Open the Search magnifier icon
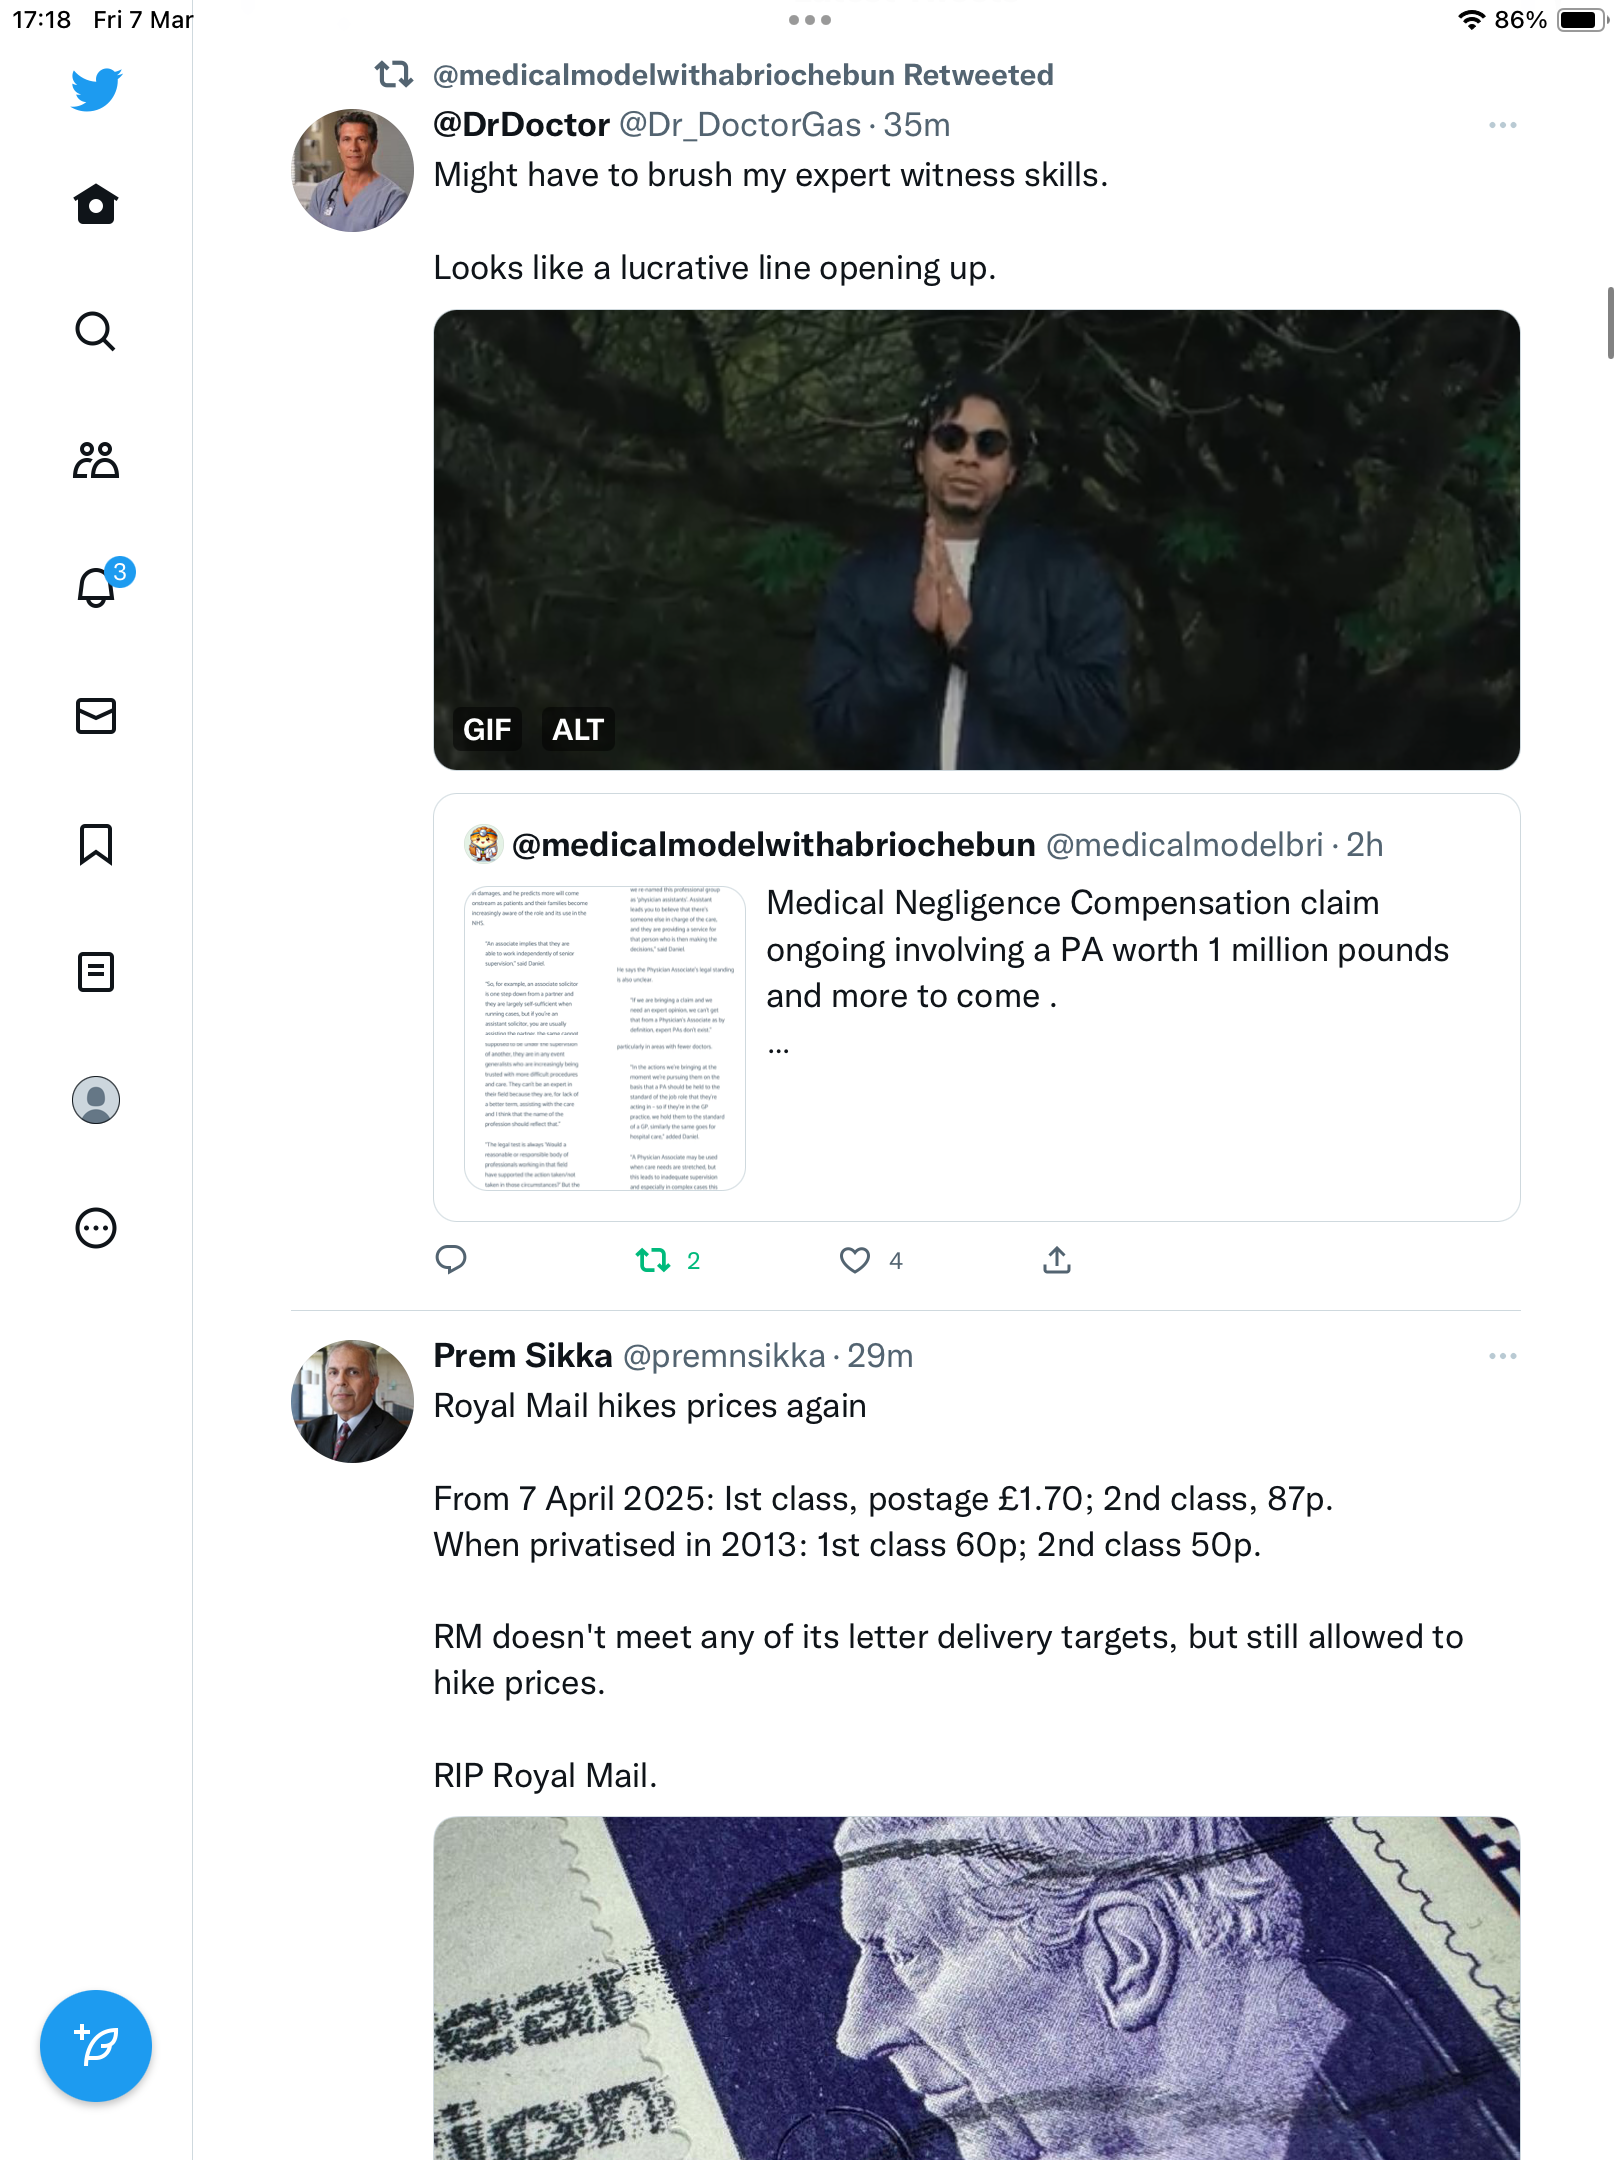This screenshot has width=1620, height=2160. (96, 331)
